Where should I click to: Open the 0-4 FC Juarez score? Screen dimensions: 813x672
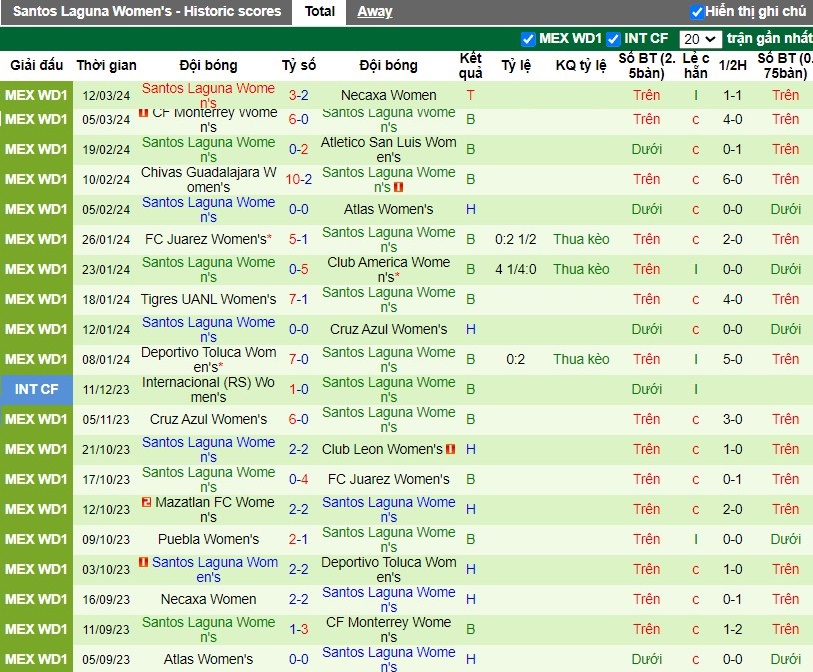tap(299, 479)
